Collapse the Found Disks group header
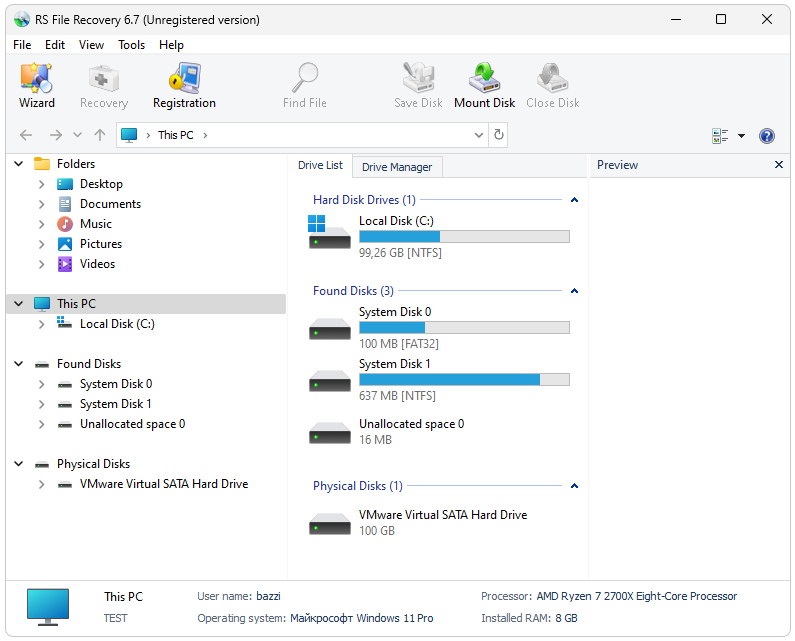 [x=574, y=291]
